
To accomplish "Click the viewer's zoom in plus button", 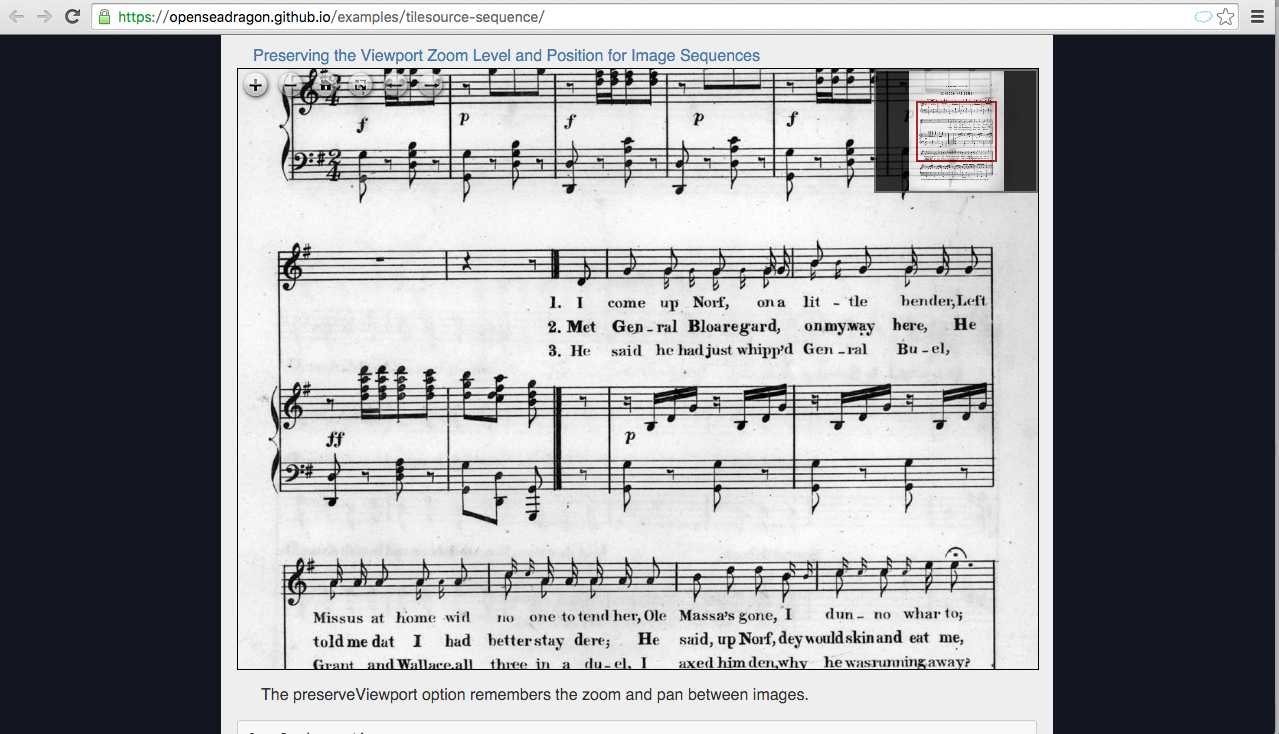I will pos(256,86).
